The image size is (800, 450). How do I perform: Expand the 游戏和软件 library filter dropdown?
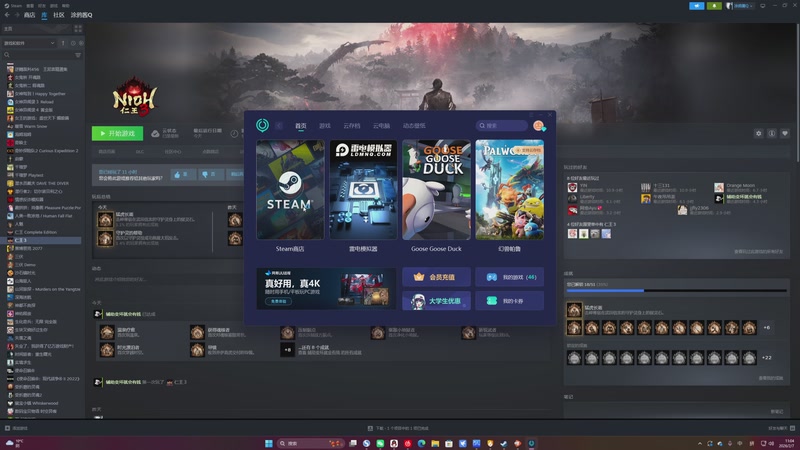29,43
